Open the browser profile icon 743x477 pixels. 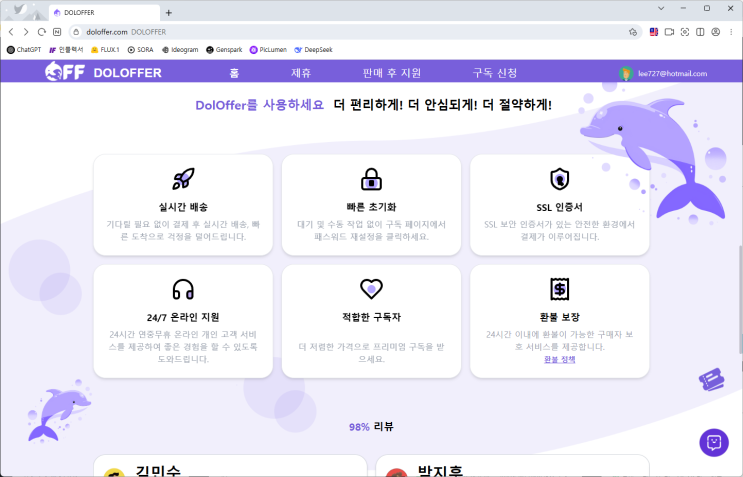716,32
